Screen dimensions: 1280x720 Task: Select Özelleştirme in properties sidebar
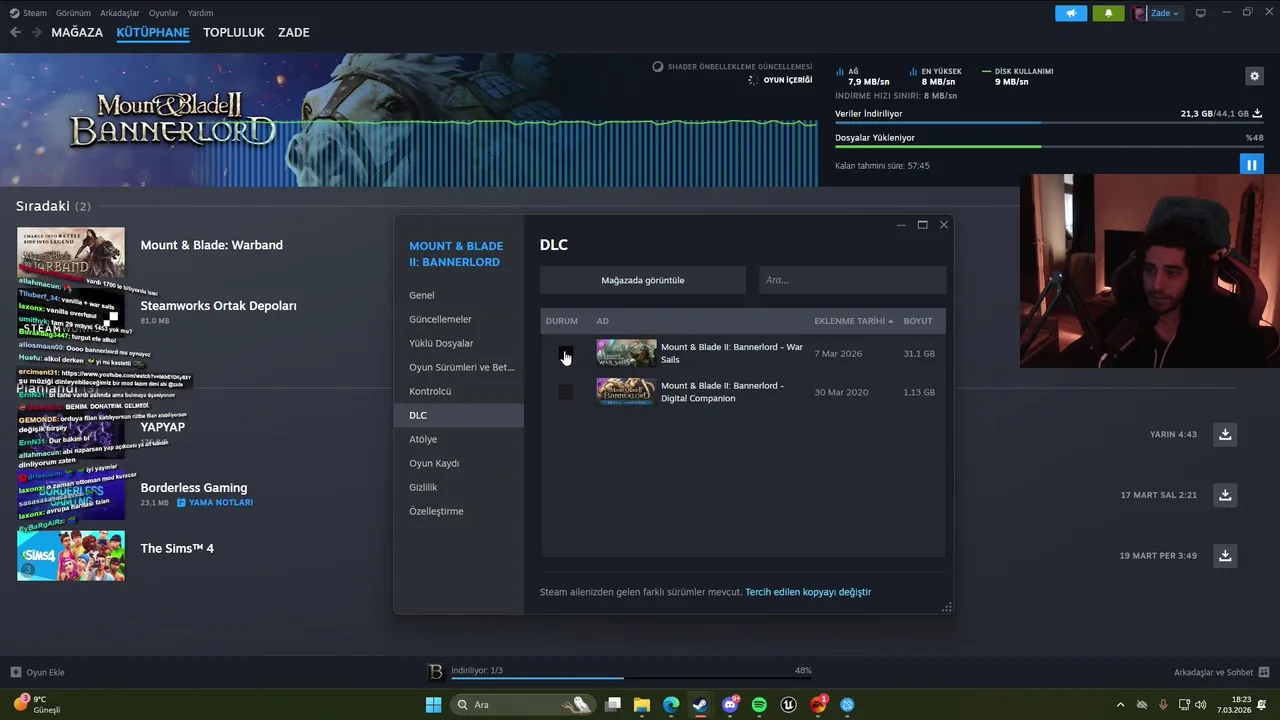click(459, 511)
